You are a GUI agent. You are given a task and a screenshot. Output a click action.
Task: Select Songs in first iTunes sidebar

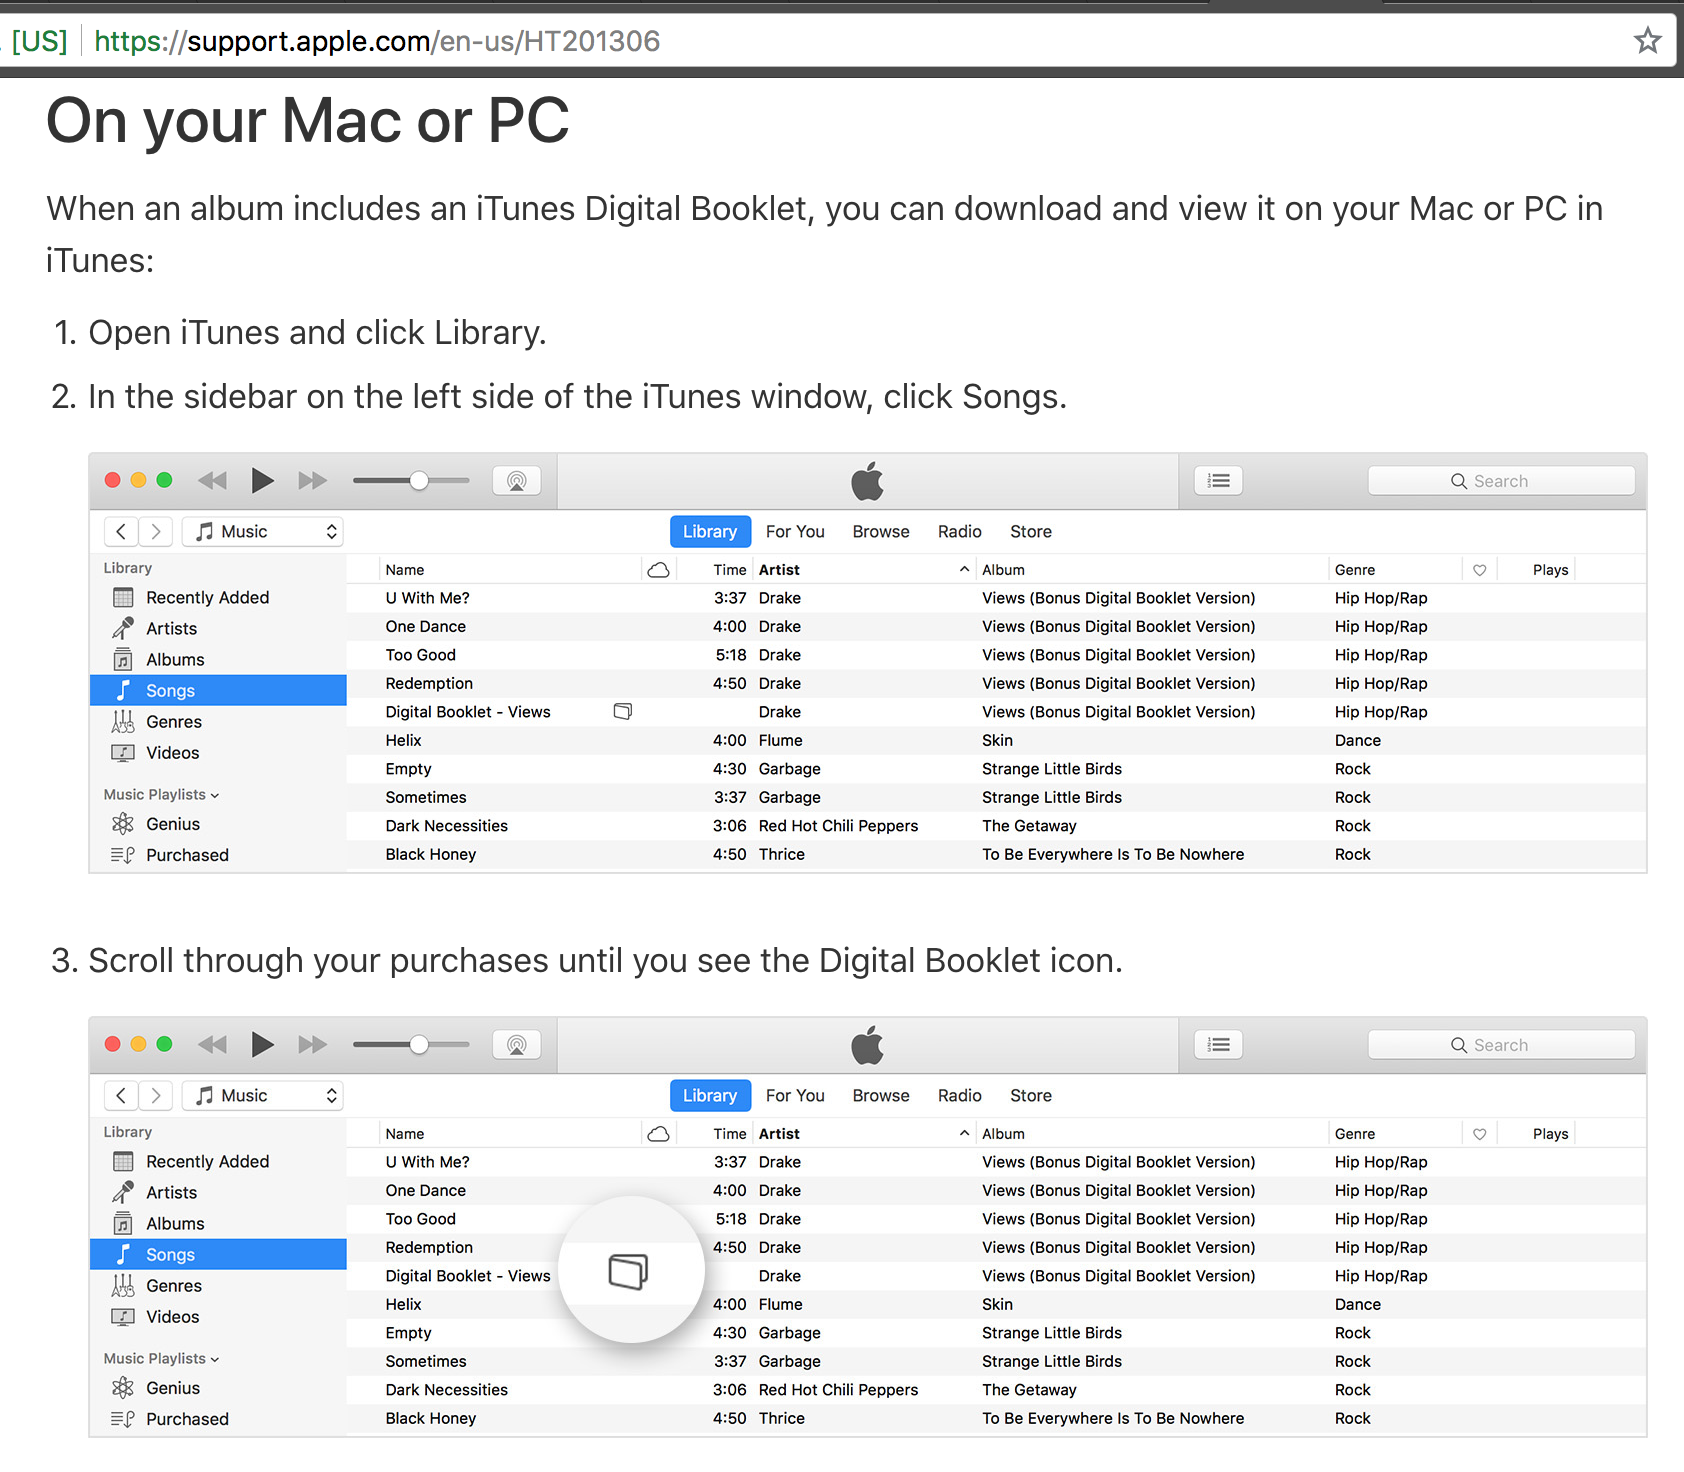coord(218,691)
